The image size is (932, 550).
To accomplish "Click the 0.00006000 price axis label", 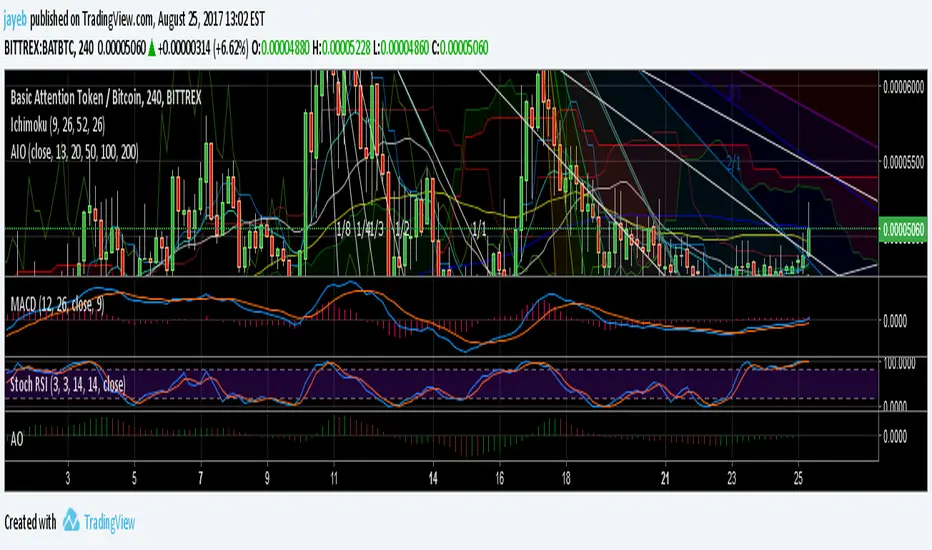I will click(903, 87).
